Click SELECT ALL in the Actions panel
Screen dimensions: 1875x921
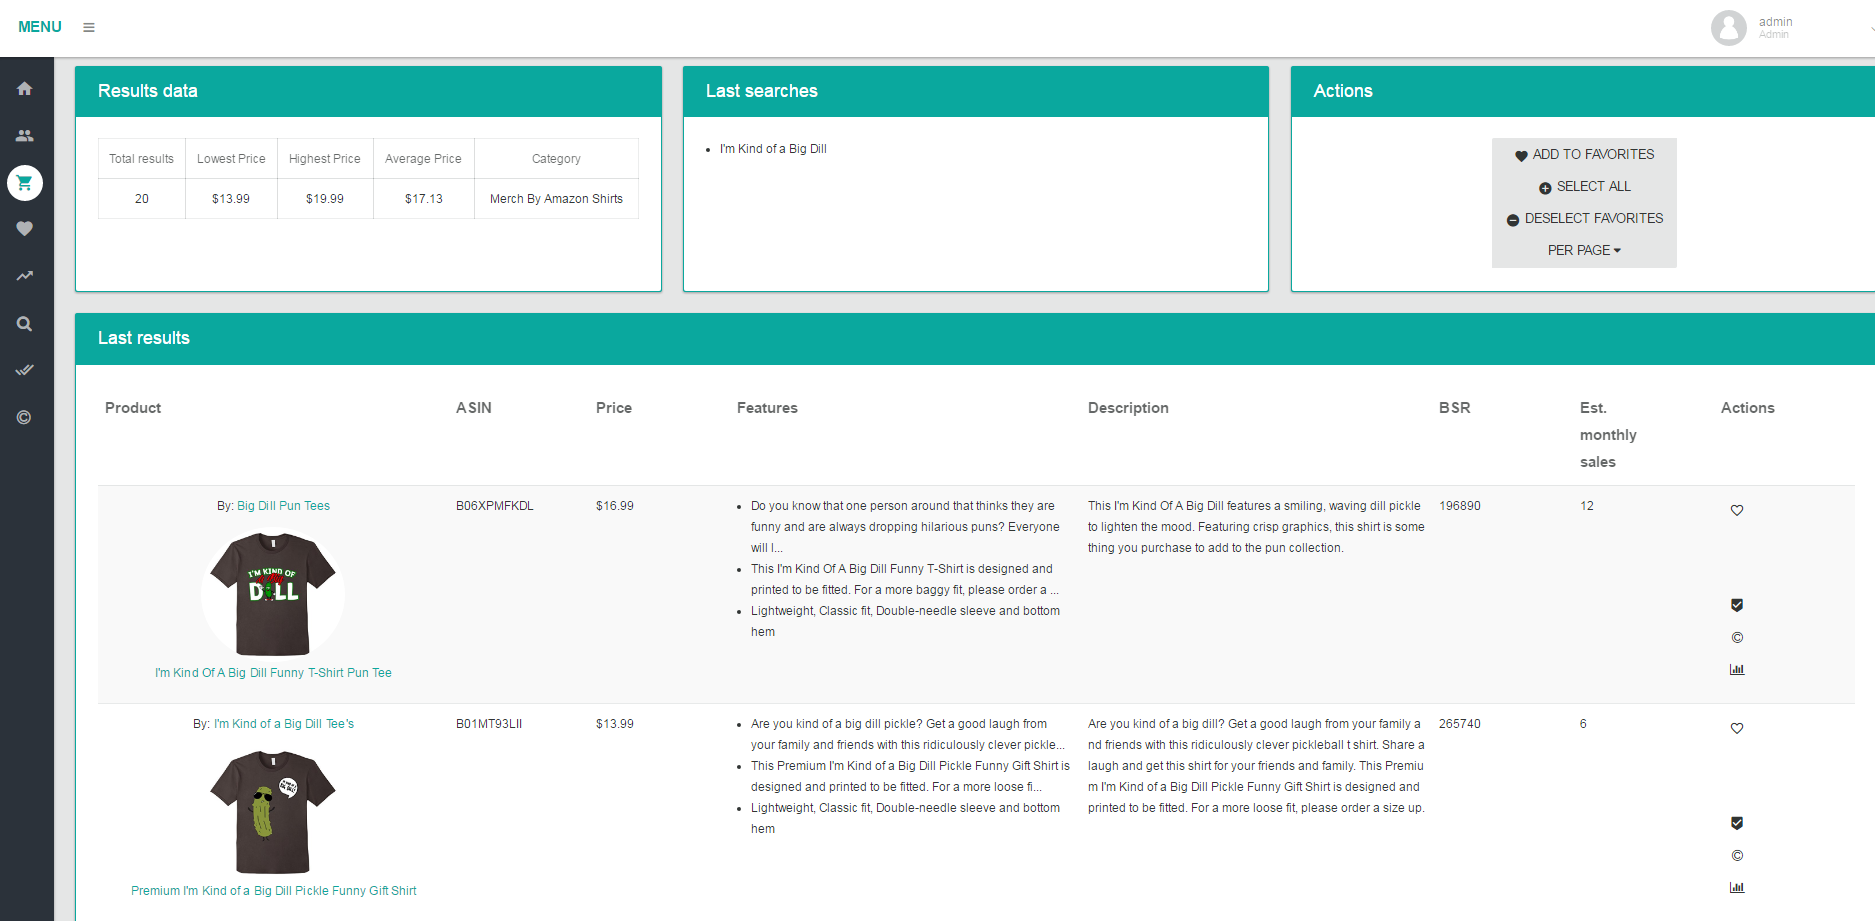1584,186
